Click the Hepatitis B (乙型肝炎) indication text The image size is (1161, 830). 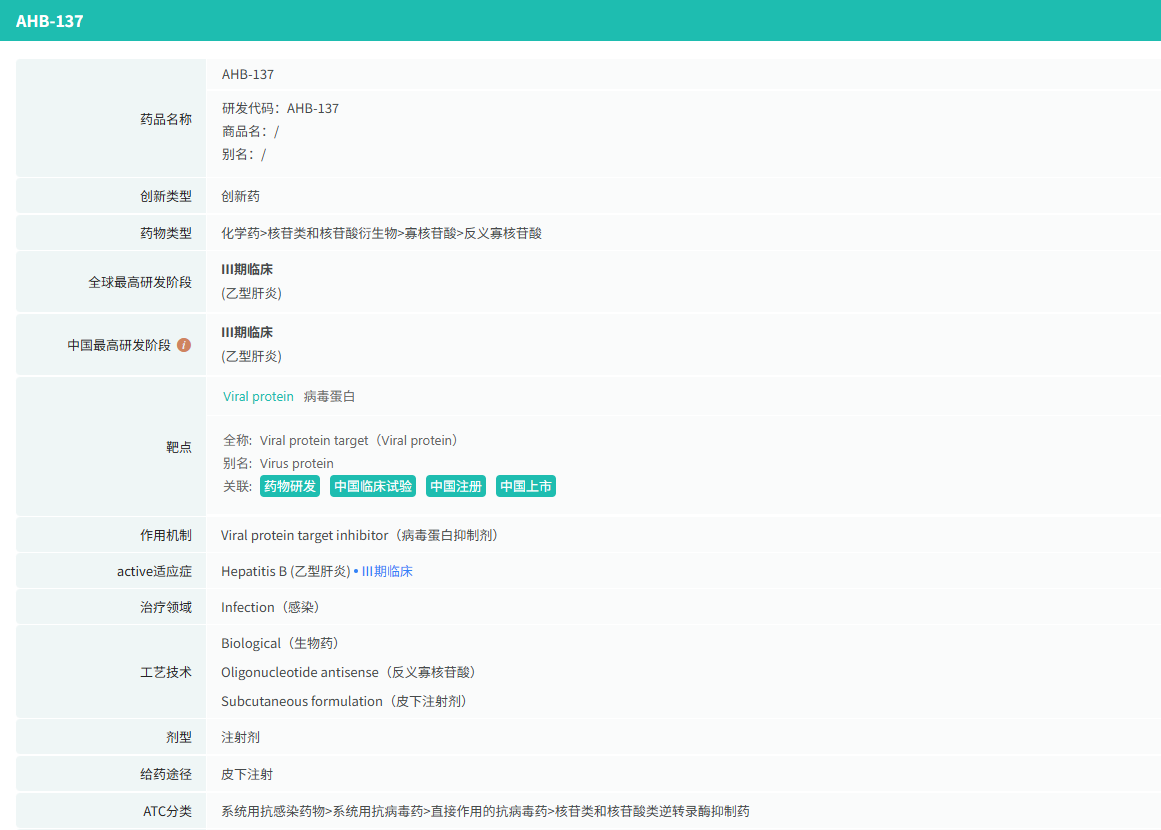click(x=285, y=572)
